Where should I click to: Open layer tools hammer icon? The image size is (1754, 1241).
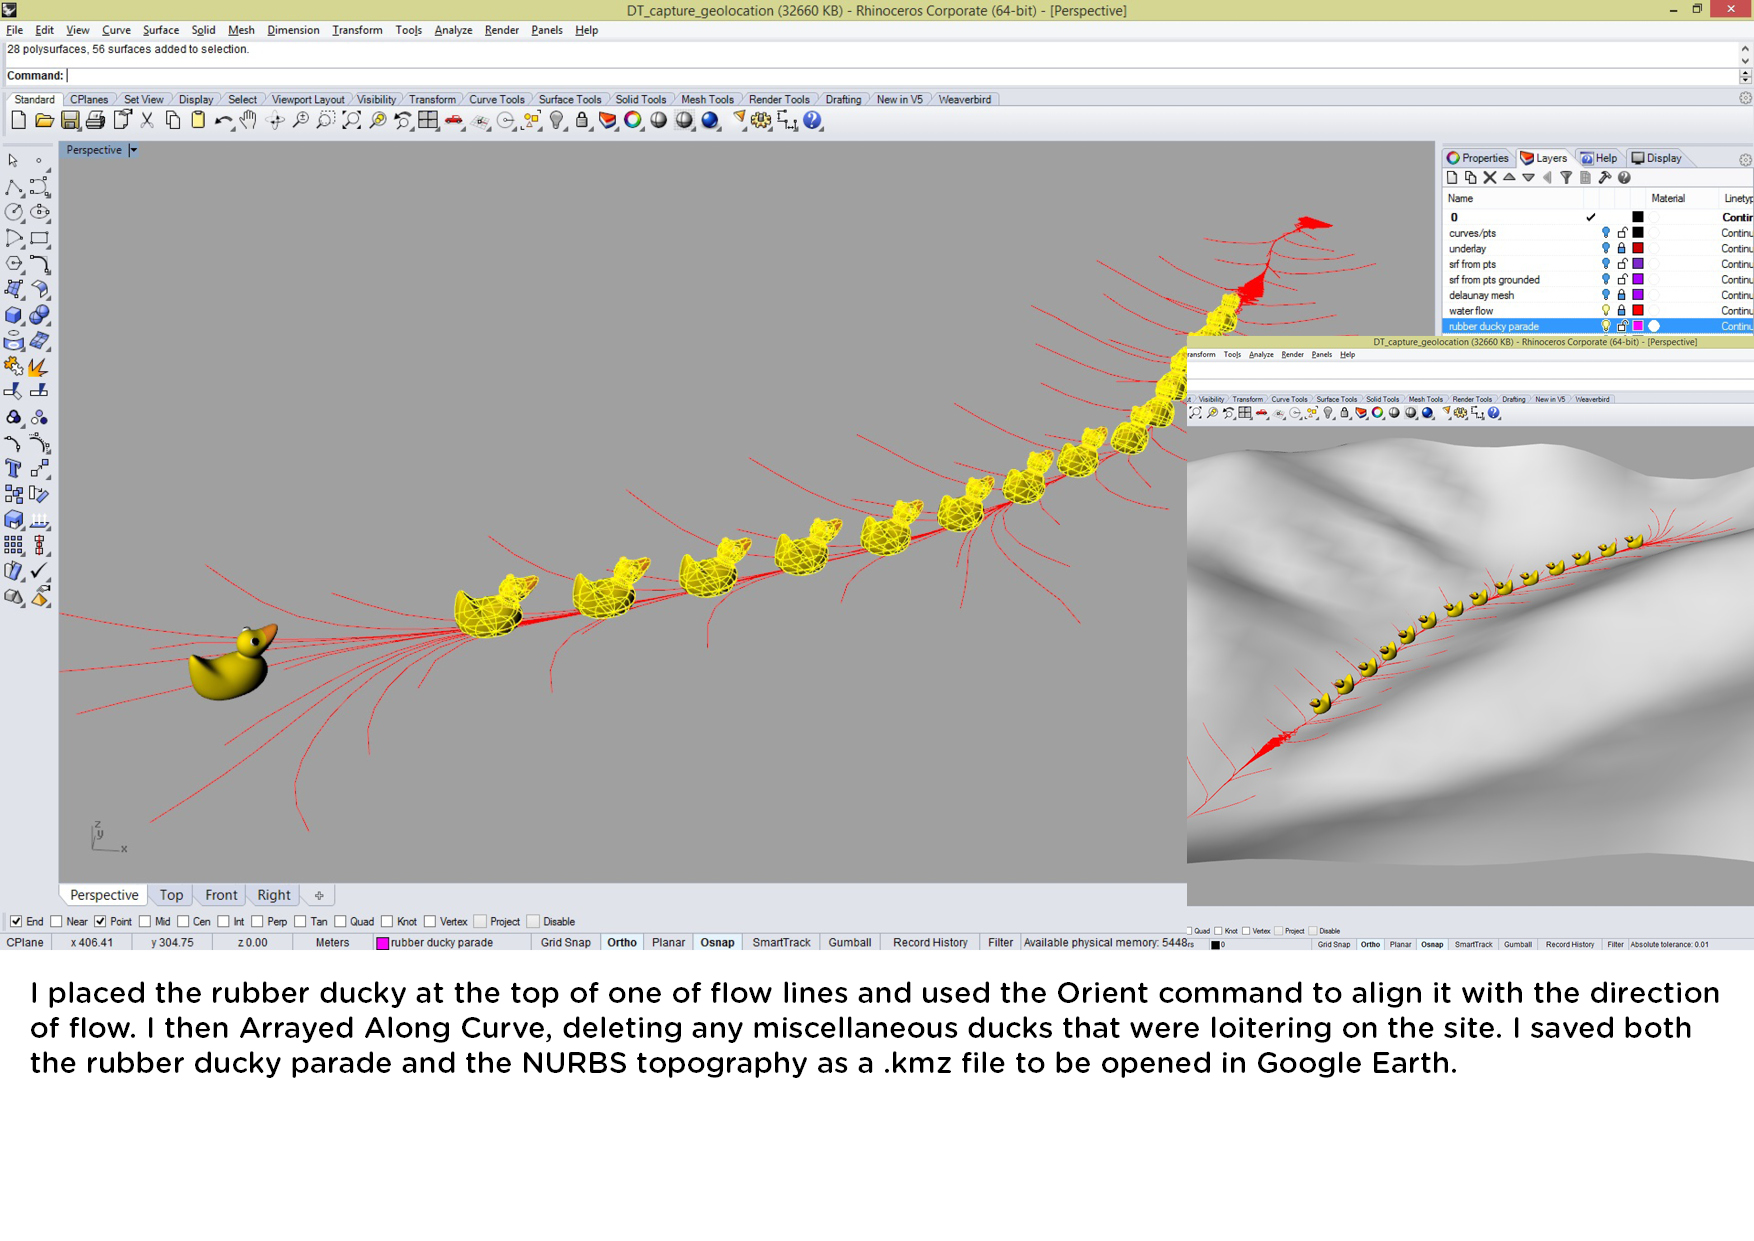pyautogui.click(x=1604, y=178)
